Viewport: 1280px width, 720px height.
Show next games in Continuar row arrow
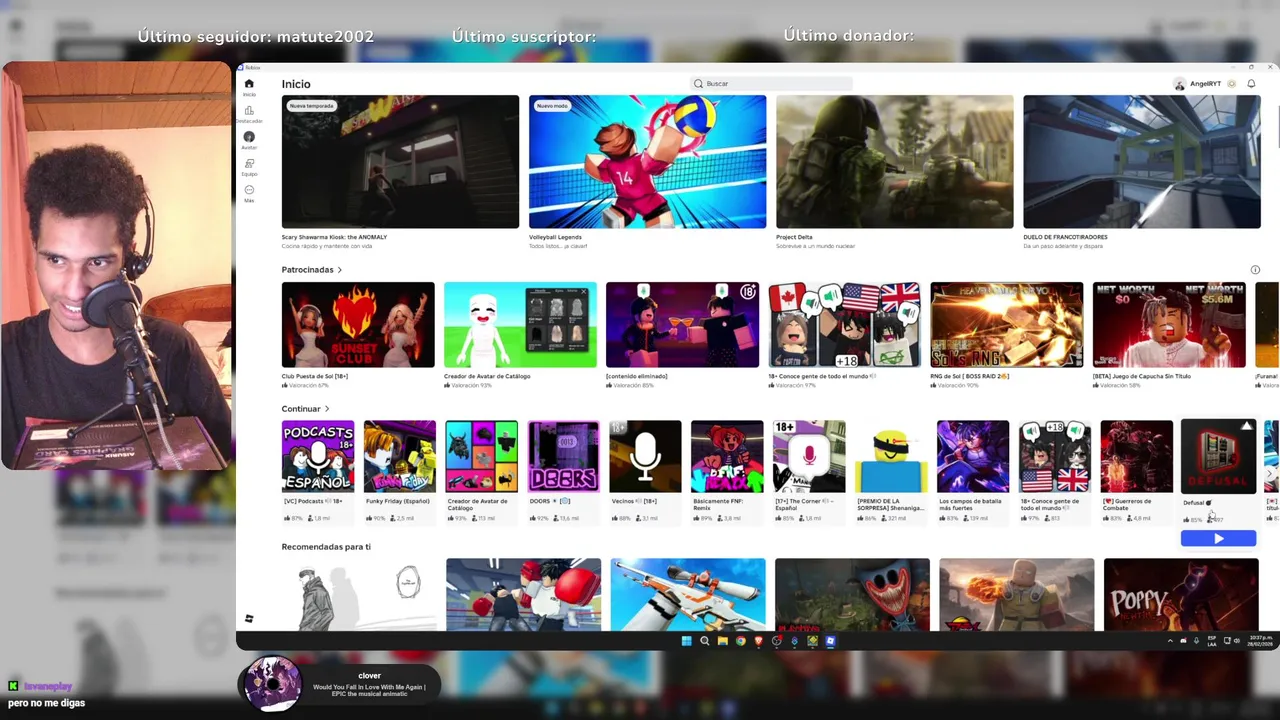[1270, 474]
